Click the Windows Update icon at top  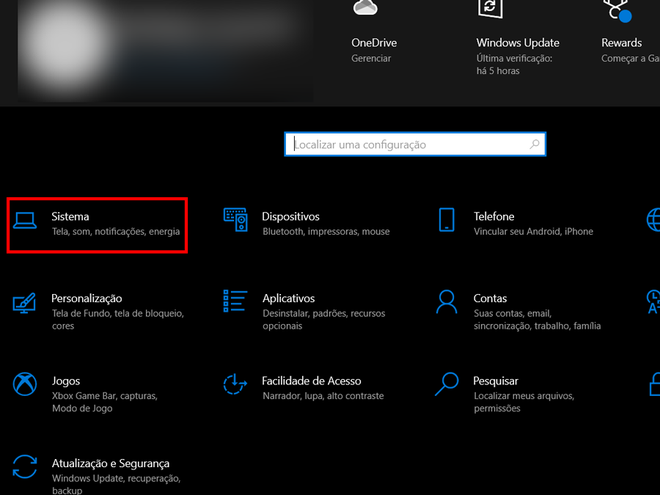(x=490, y=8)
